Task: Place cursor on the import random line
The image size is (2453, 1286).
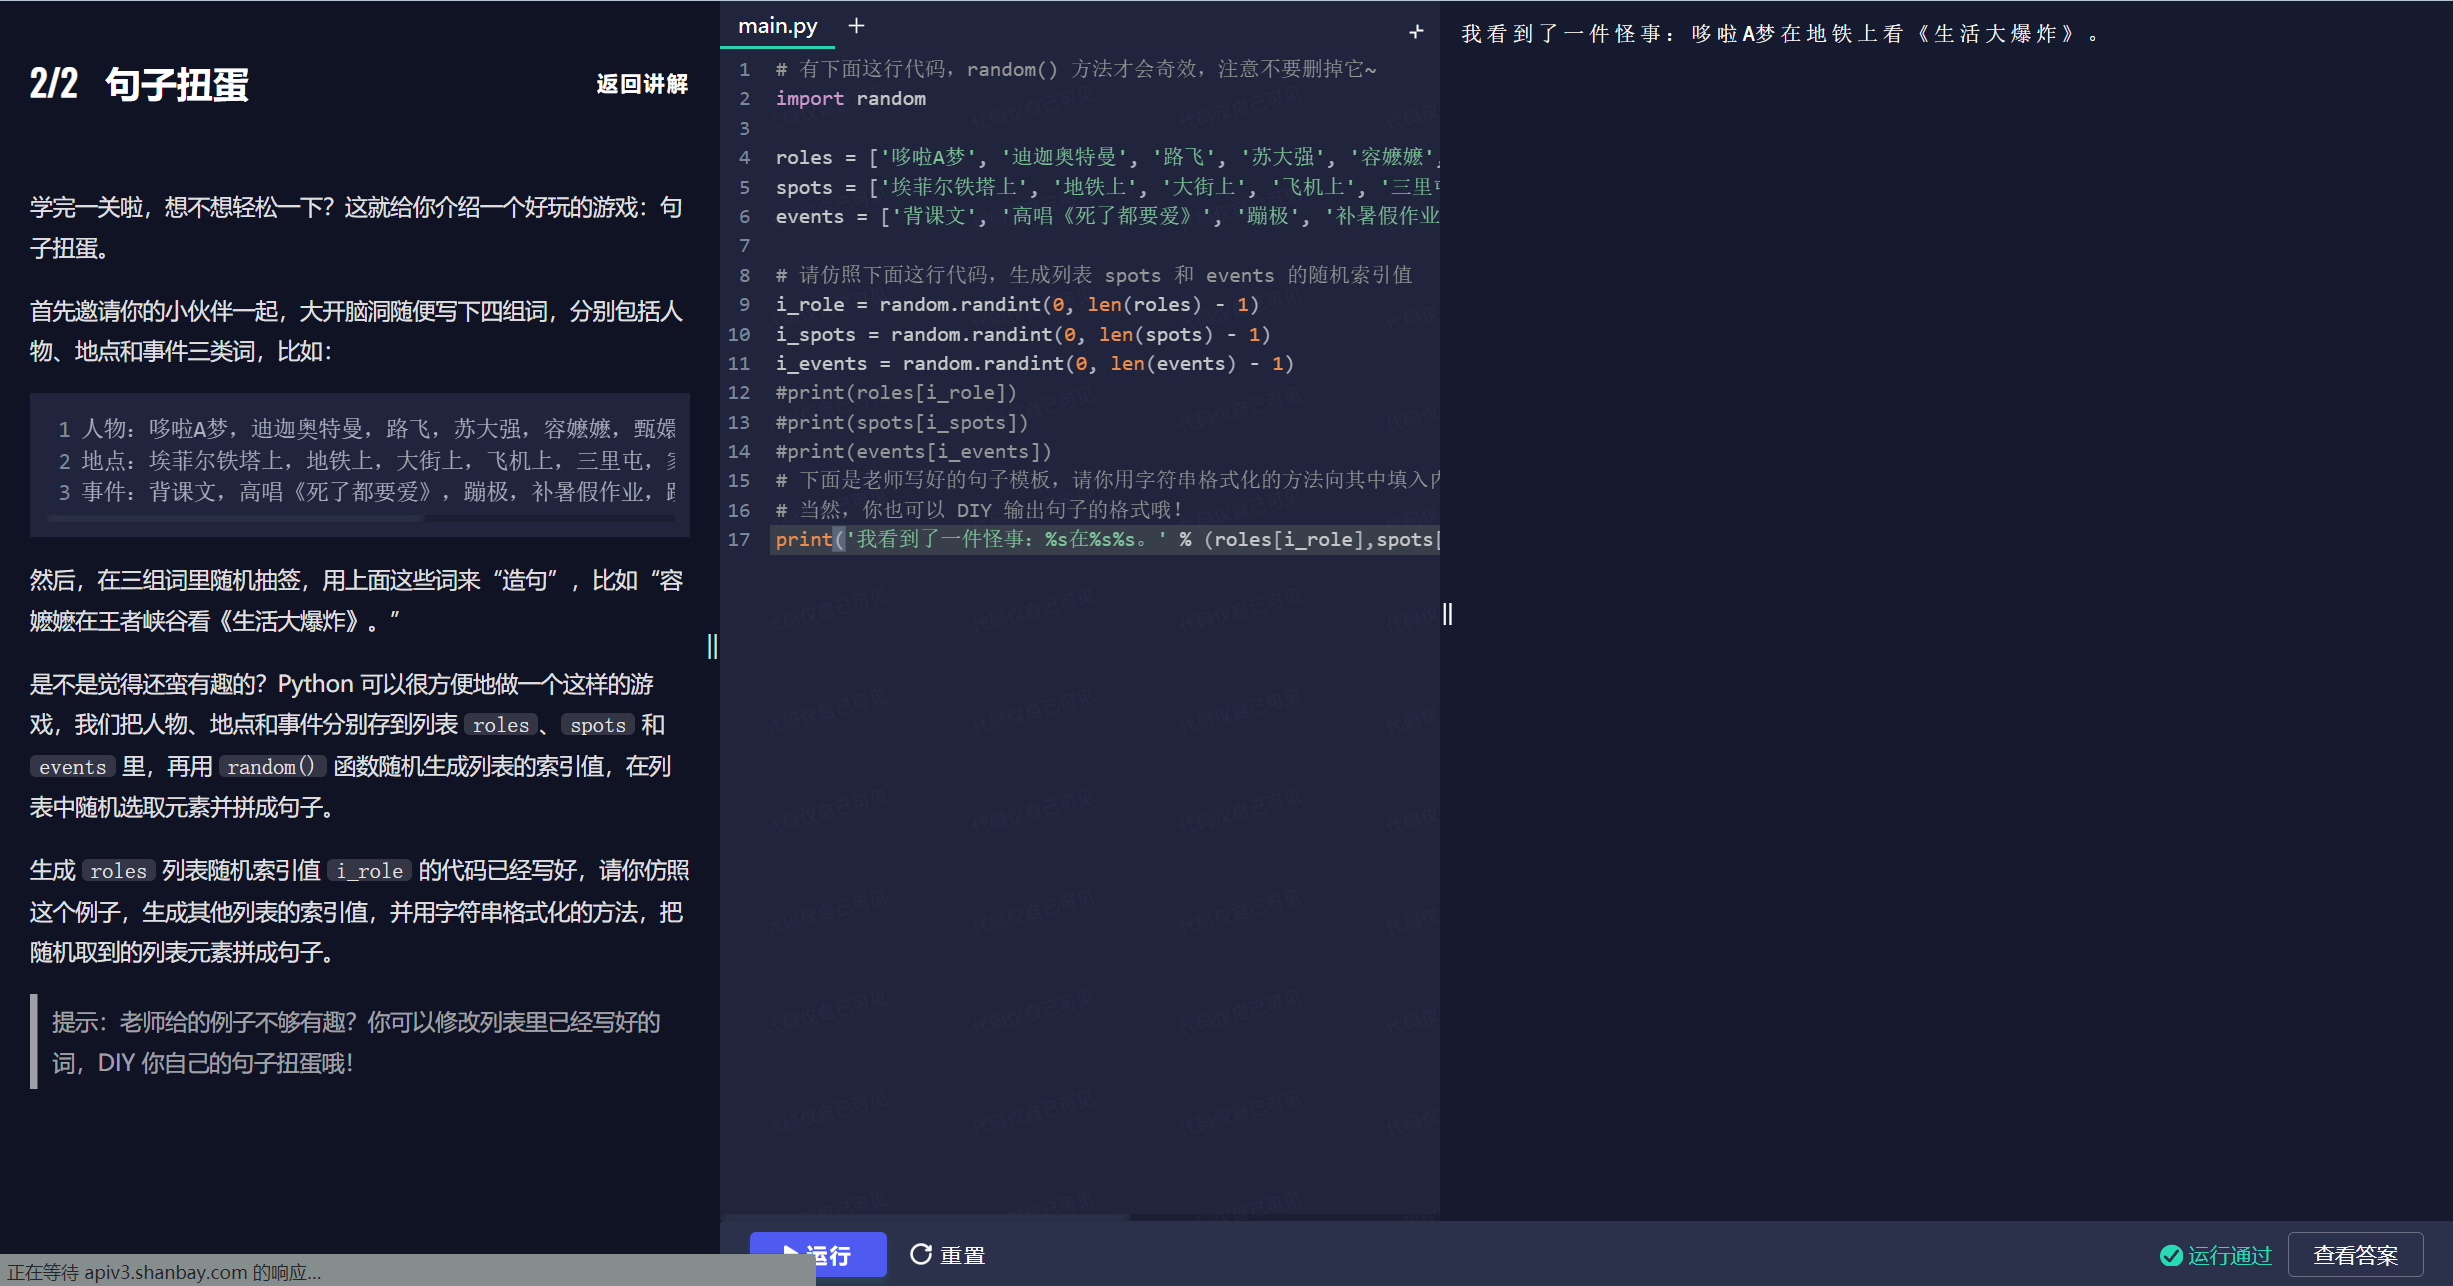Action: click(850, 99)
